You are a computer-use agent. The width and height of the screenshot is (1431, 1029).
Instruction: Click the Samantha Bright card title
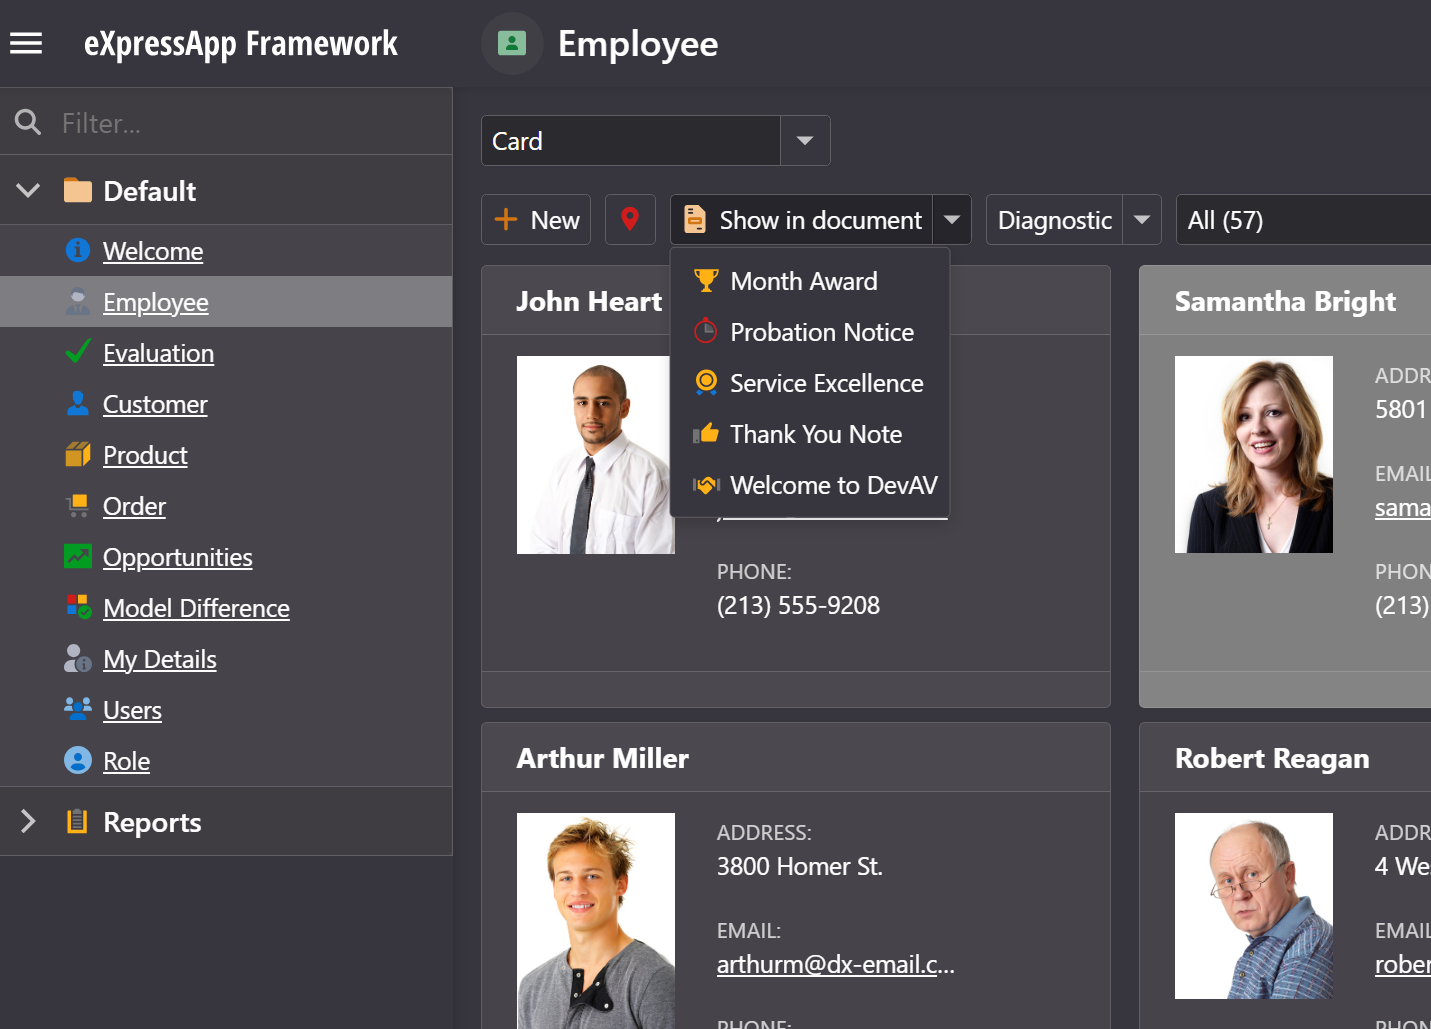coord(1285,301)
